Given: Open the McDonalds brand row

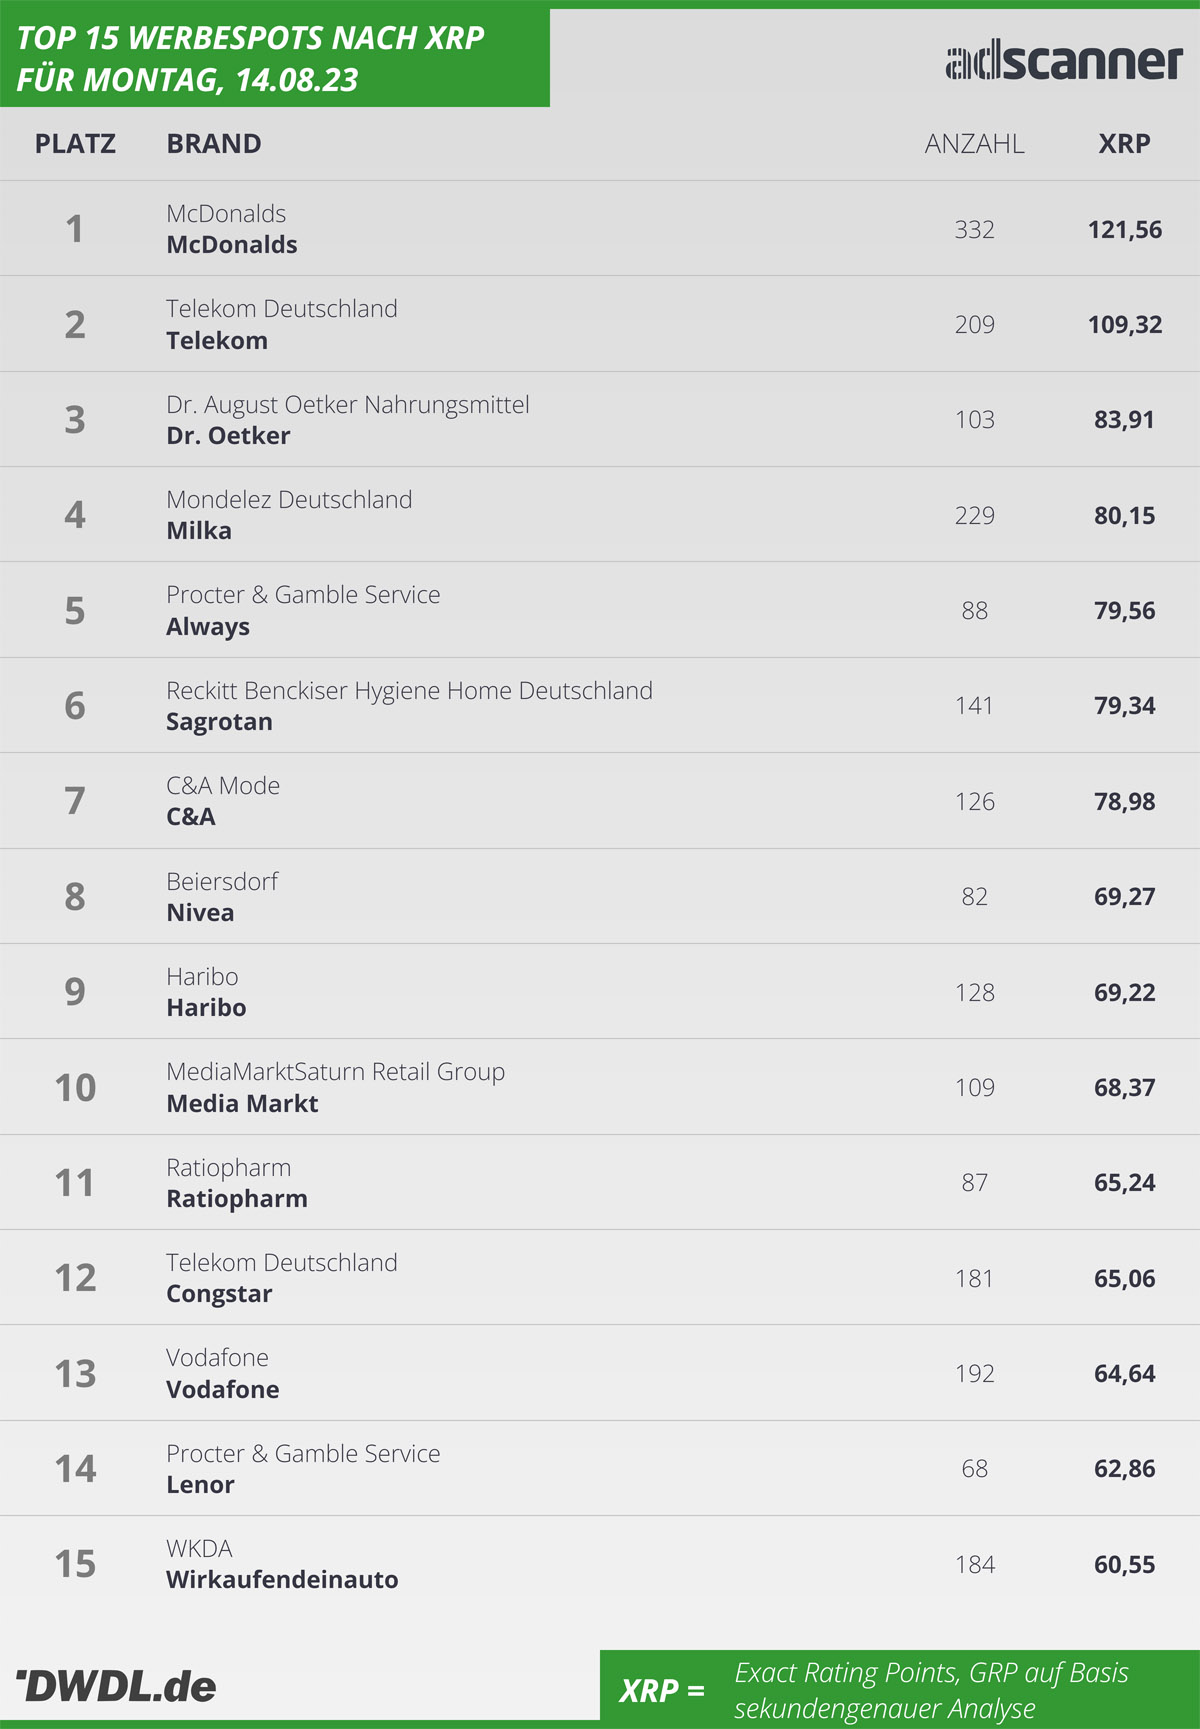Looking at the screenshot, I should pos(600,229).
